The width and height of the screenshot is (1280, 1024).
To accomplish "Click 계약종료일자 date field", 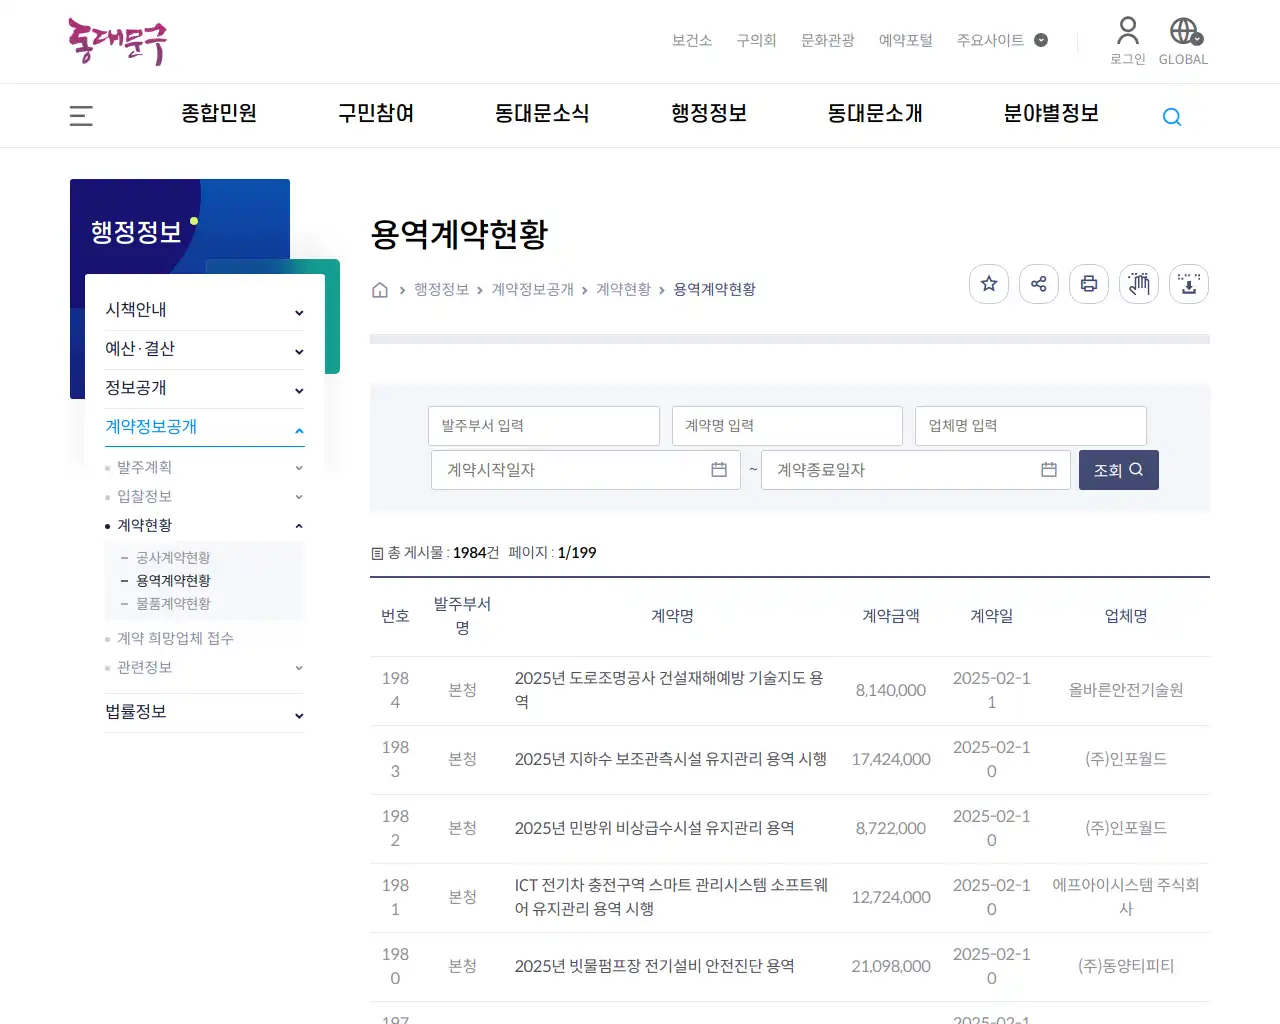I will 916,470.
